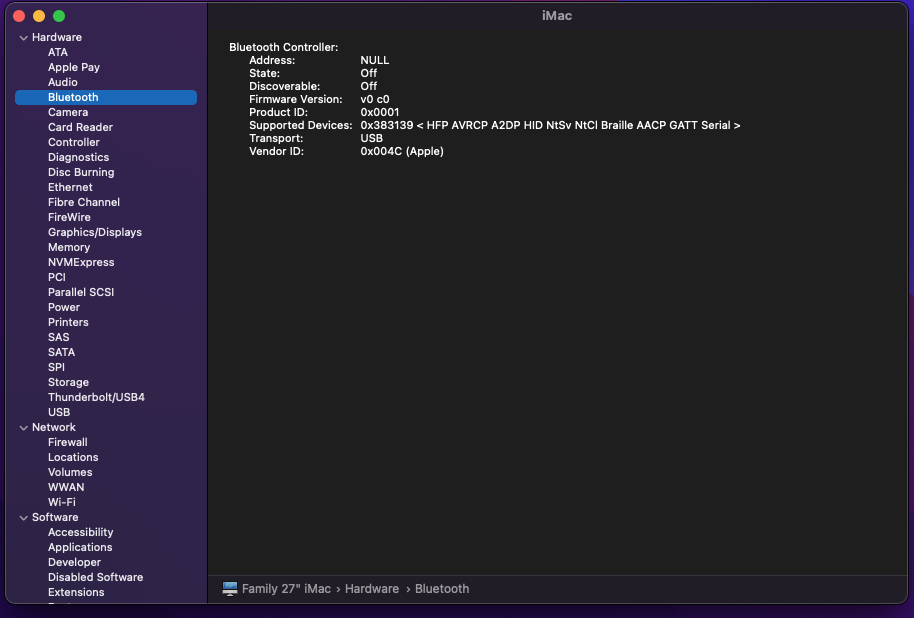Click Family 27" iMac in path bar
Viewport: 914px width, 618px height.
pyautogui.click(x=286, y=589)
